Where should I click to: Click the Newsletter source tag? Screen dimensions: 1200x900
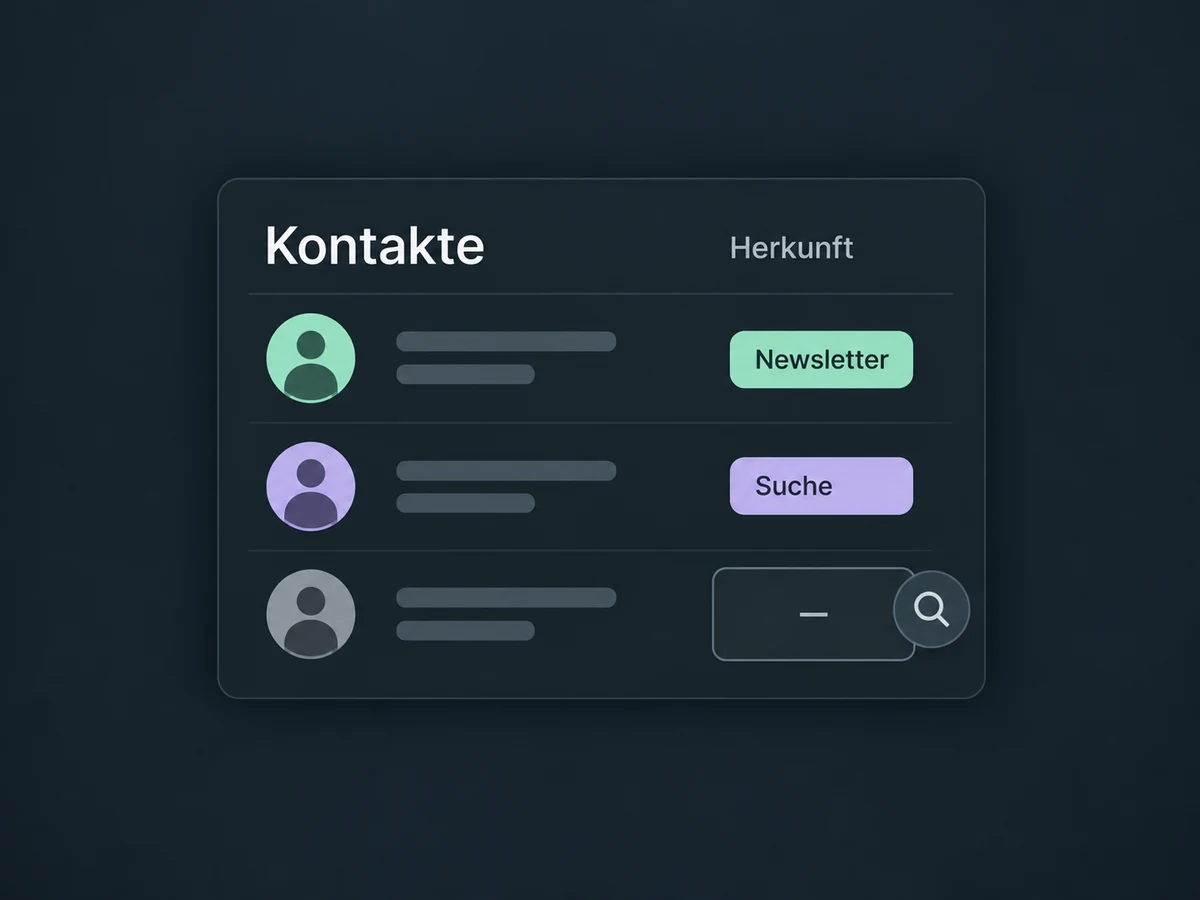[x=821, y=359]
